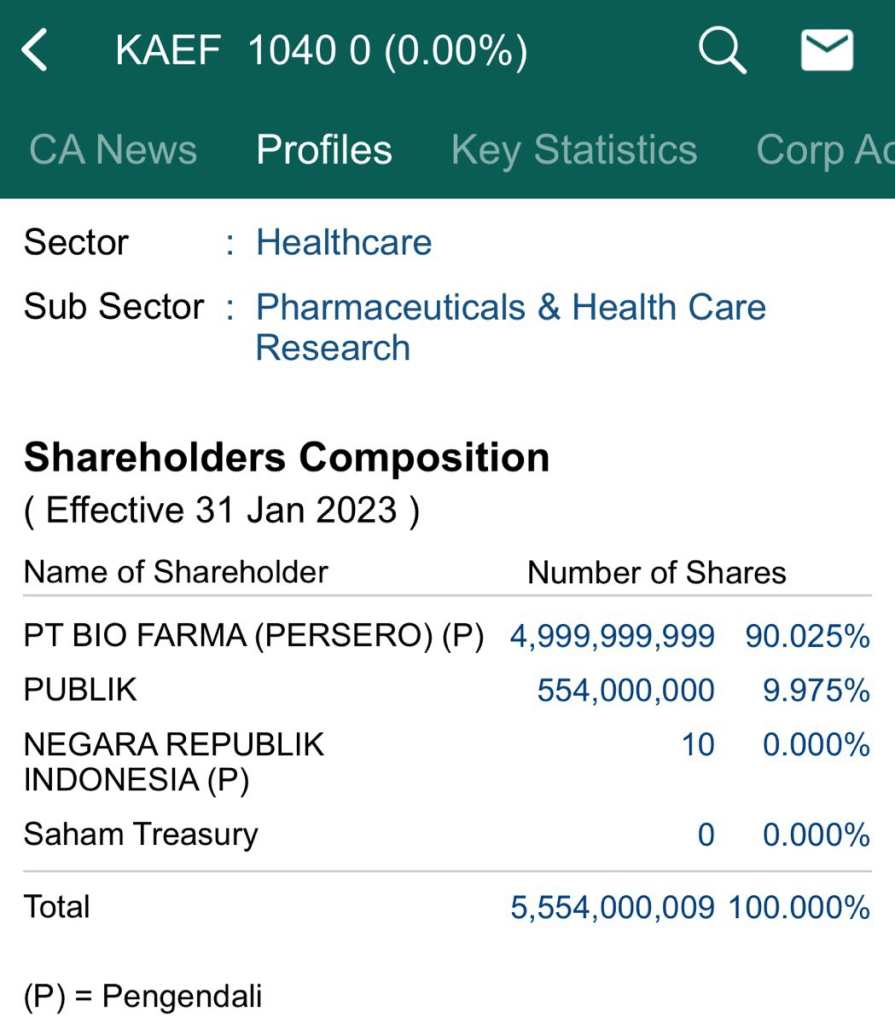Tap the total 5,554,000,009 shares value
The height and width of the screenshot is (1023, 895).
[612, 908]
